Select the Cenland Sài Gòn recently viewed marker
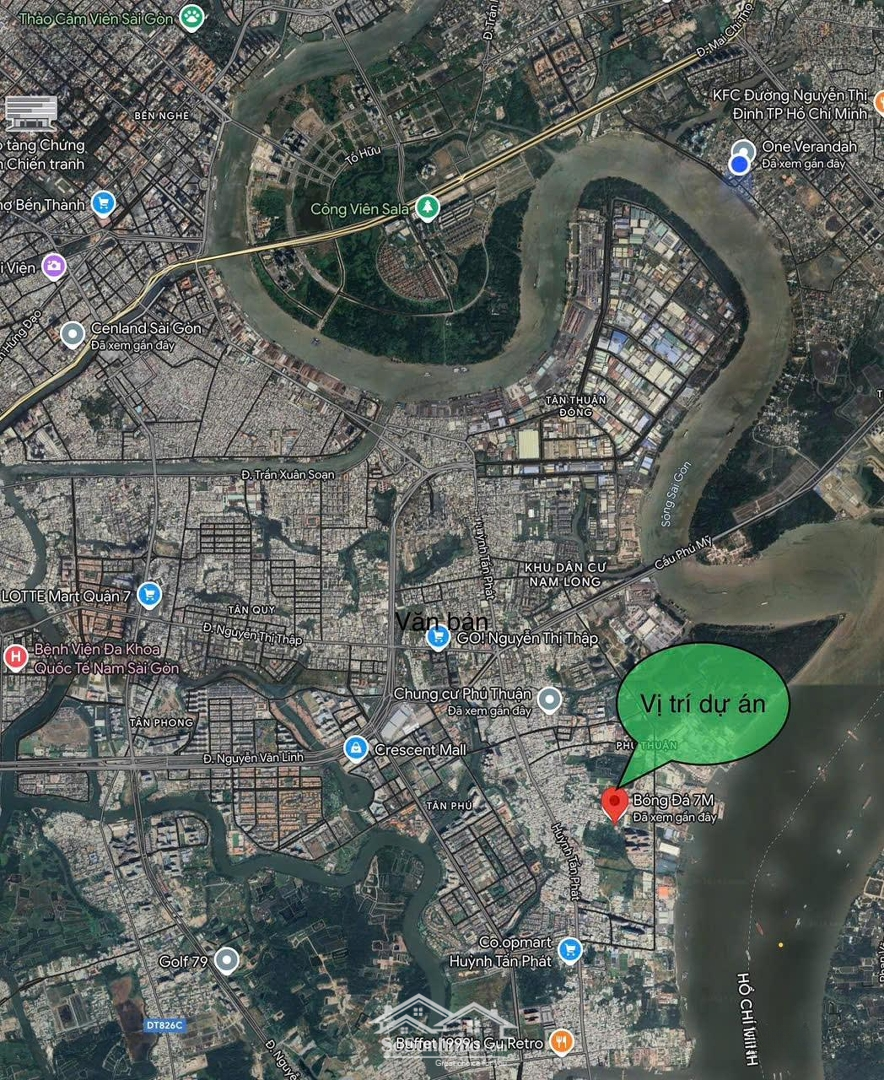Image resolution: width=884 pixels, height=1080 pixels. (x=72, y=335)
